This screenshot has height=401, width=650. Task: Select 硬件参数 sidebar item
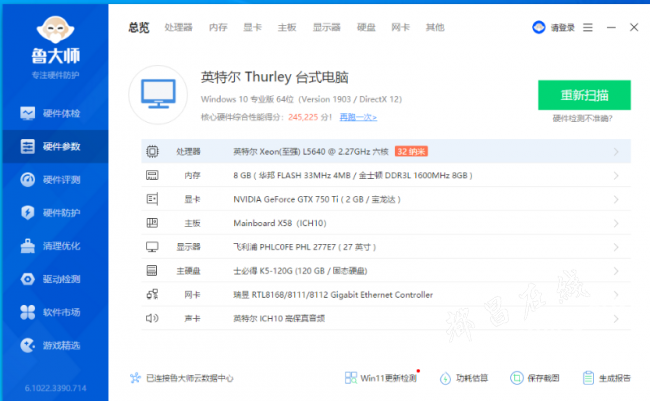(x=55, y=146)
